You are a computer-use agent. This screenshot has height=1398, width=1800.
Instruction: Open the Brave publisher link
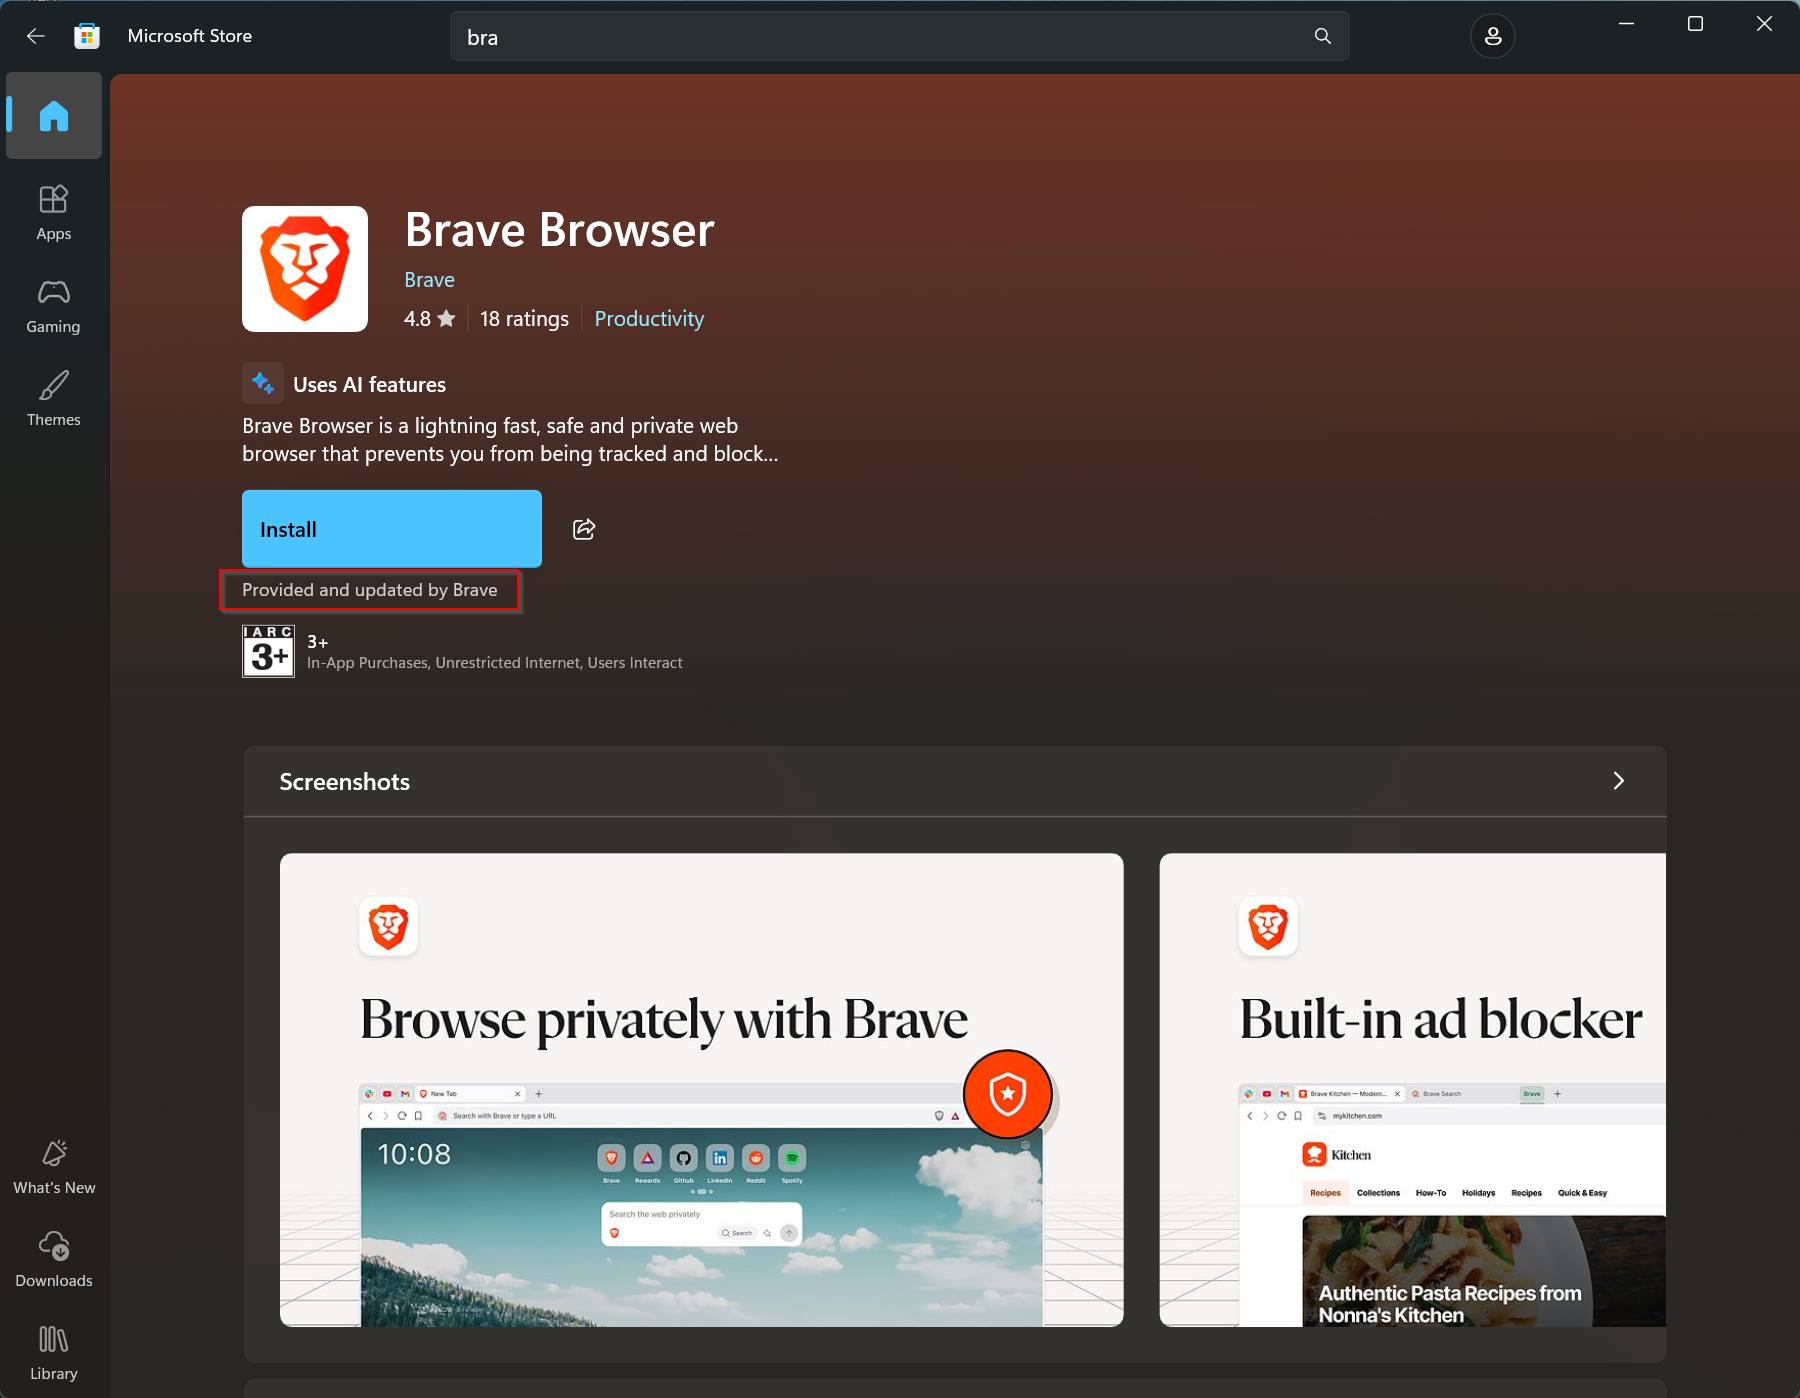[x=429, y=280]
